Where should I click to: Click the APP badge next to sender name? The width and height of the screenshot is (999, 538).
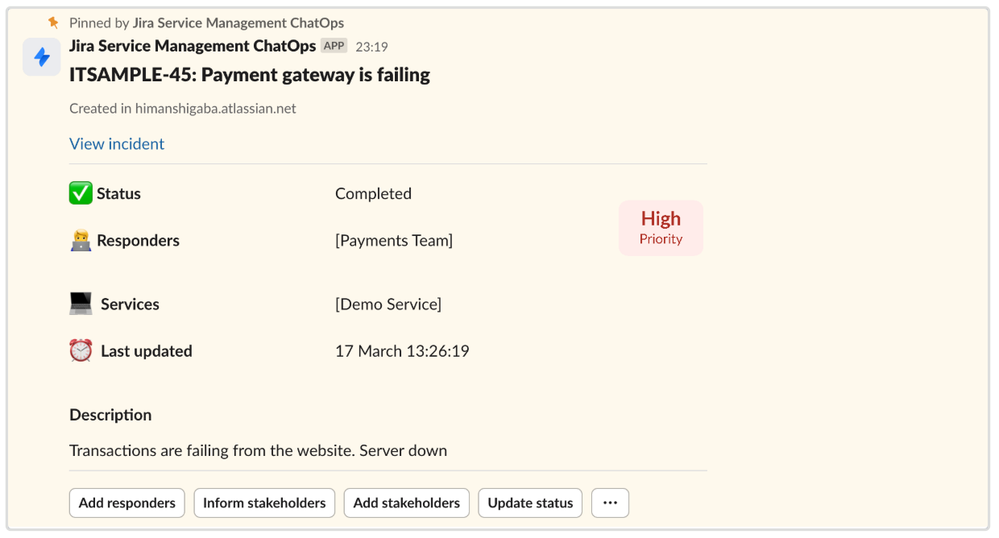pyautogui.click(x=334, y=46)
